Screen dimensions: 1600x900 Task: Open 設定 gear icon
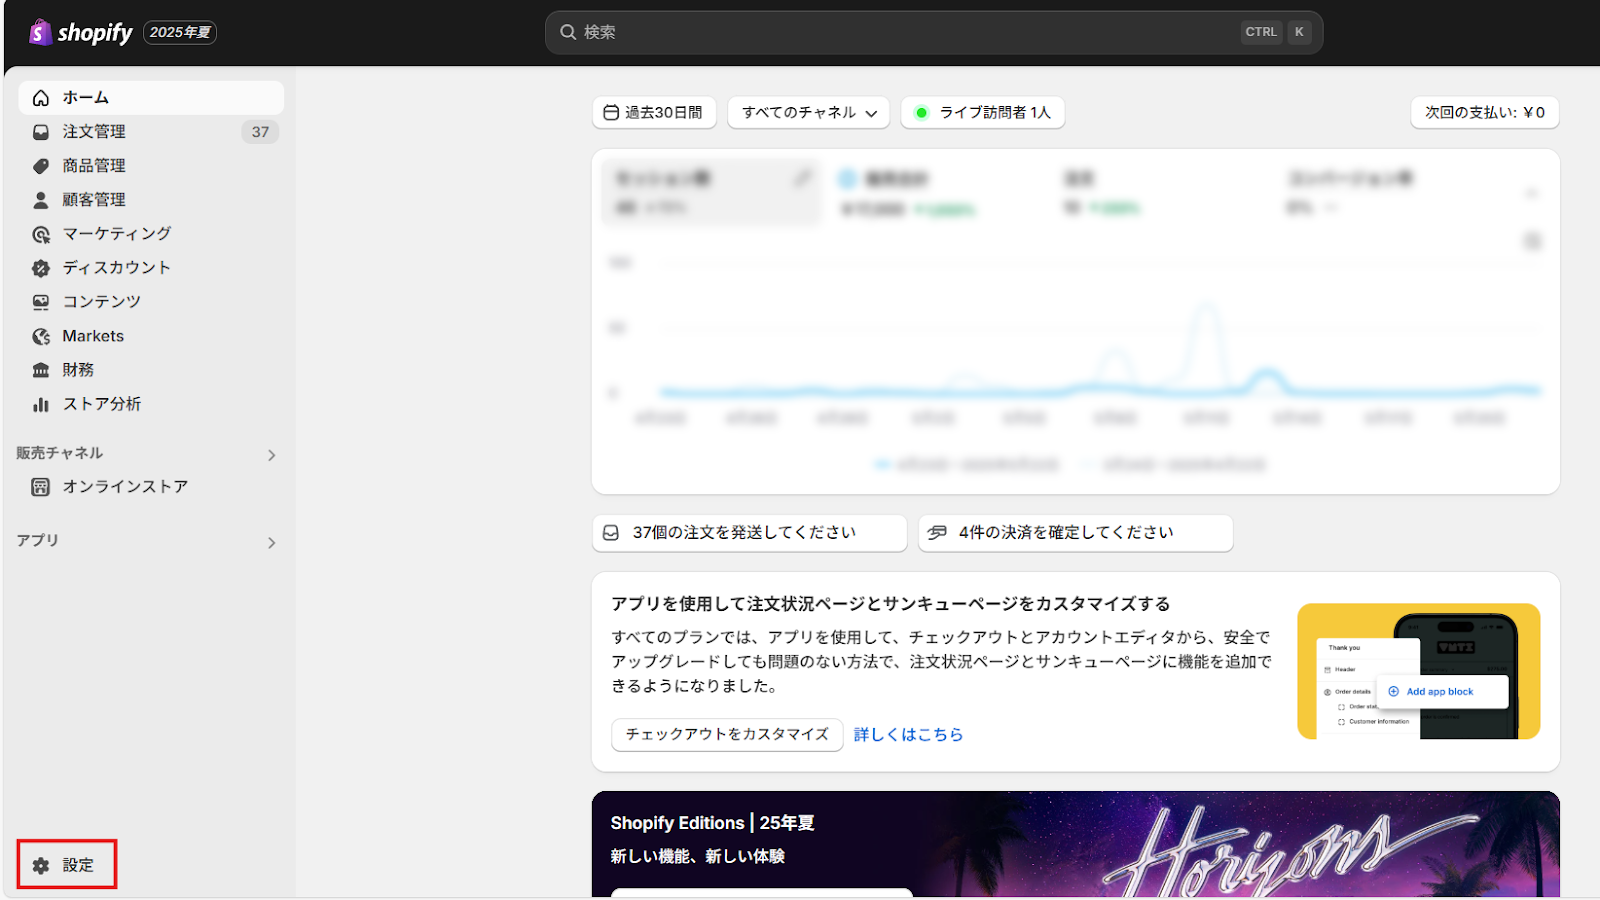click(x=41, y=866)
